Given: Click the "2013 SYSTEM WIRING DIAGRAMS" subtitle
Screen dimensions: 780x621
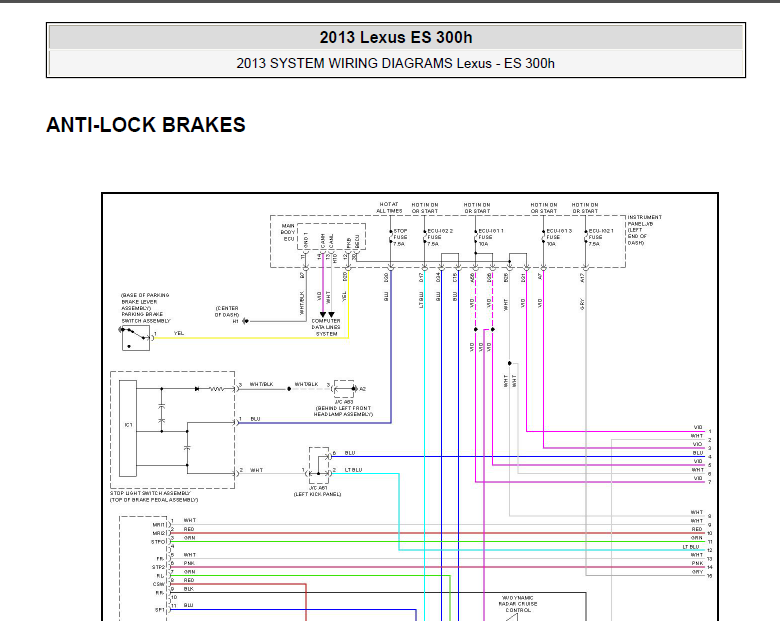Looking at the screenshot, I should [x=345, y=64].
